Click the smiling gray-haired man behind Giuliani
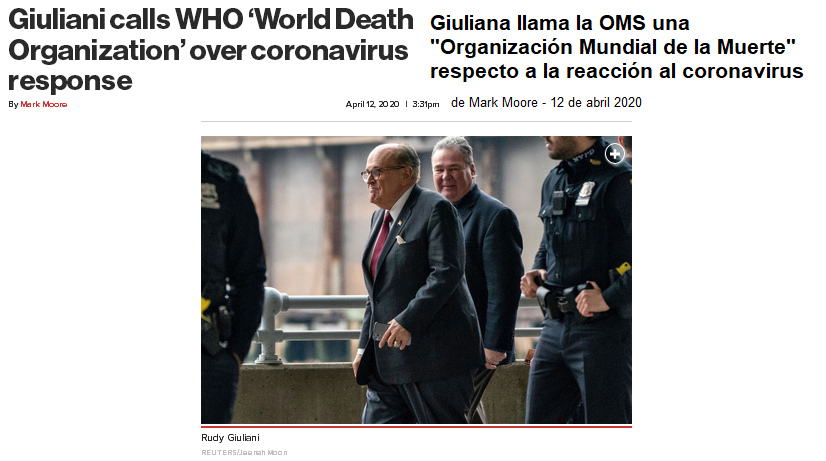This screenshot has width=826, height=461. [x=453, y=169]
